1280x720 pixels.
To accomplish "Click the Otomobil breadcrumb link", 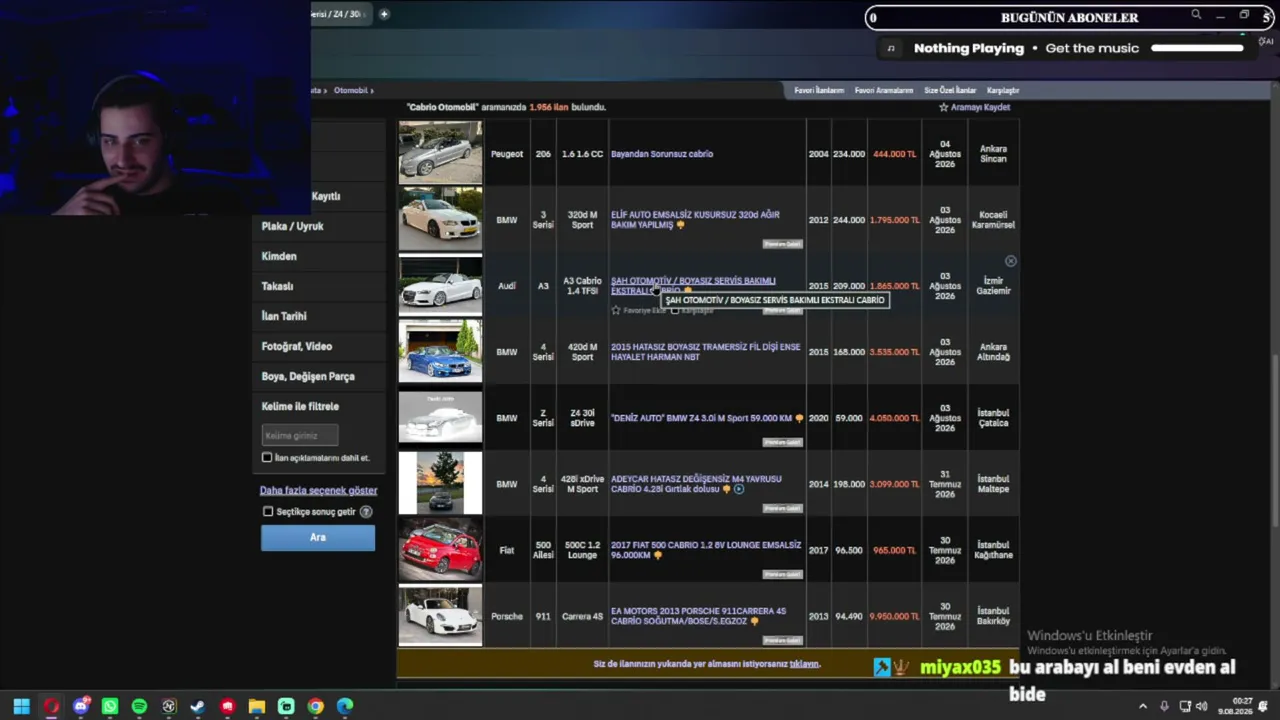I will click(351, 90).
